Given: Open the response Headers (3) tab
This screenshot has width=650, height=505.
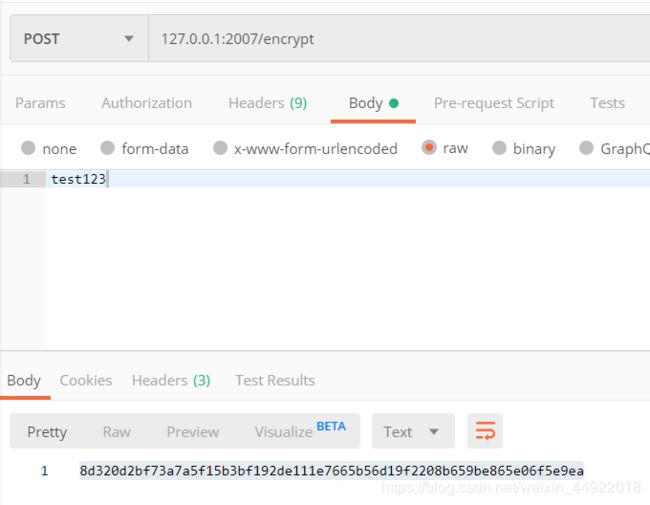Looking at the screenshot, I should [171, 380].
